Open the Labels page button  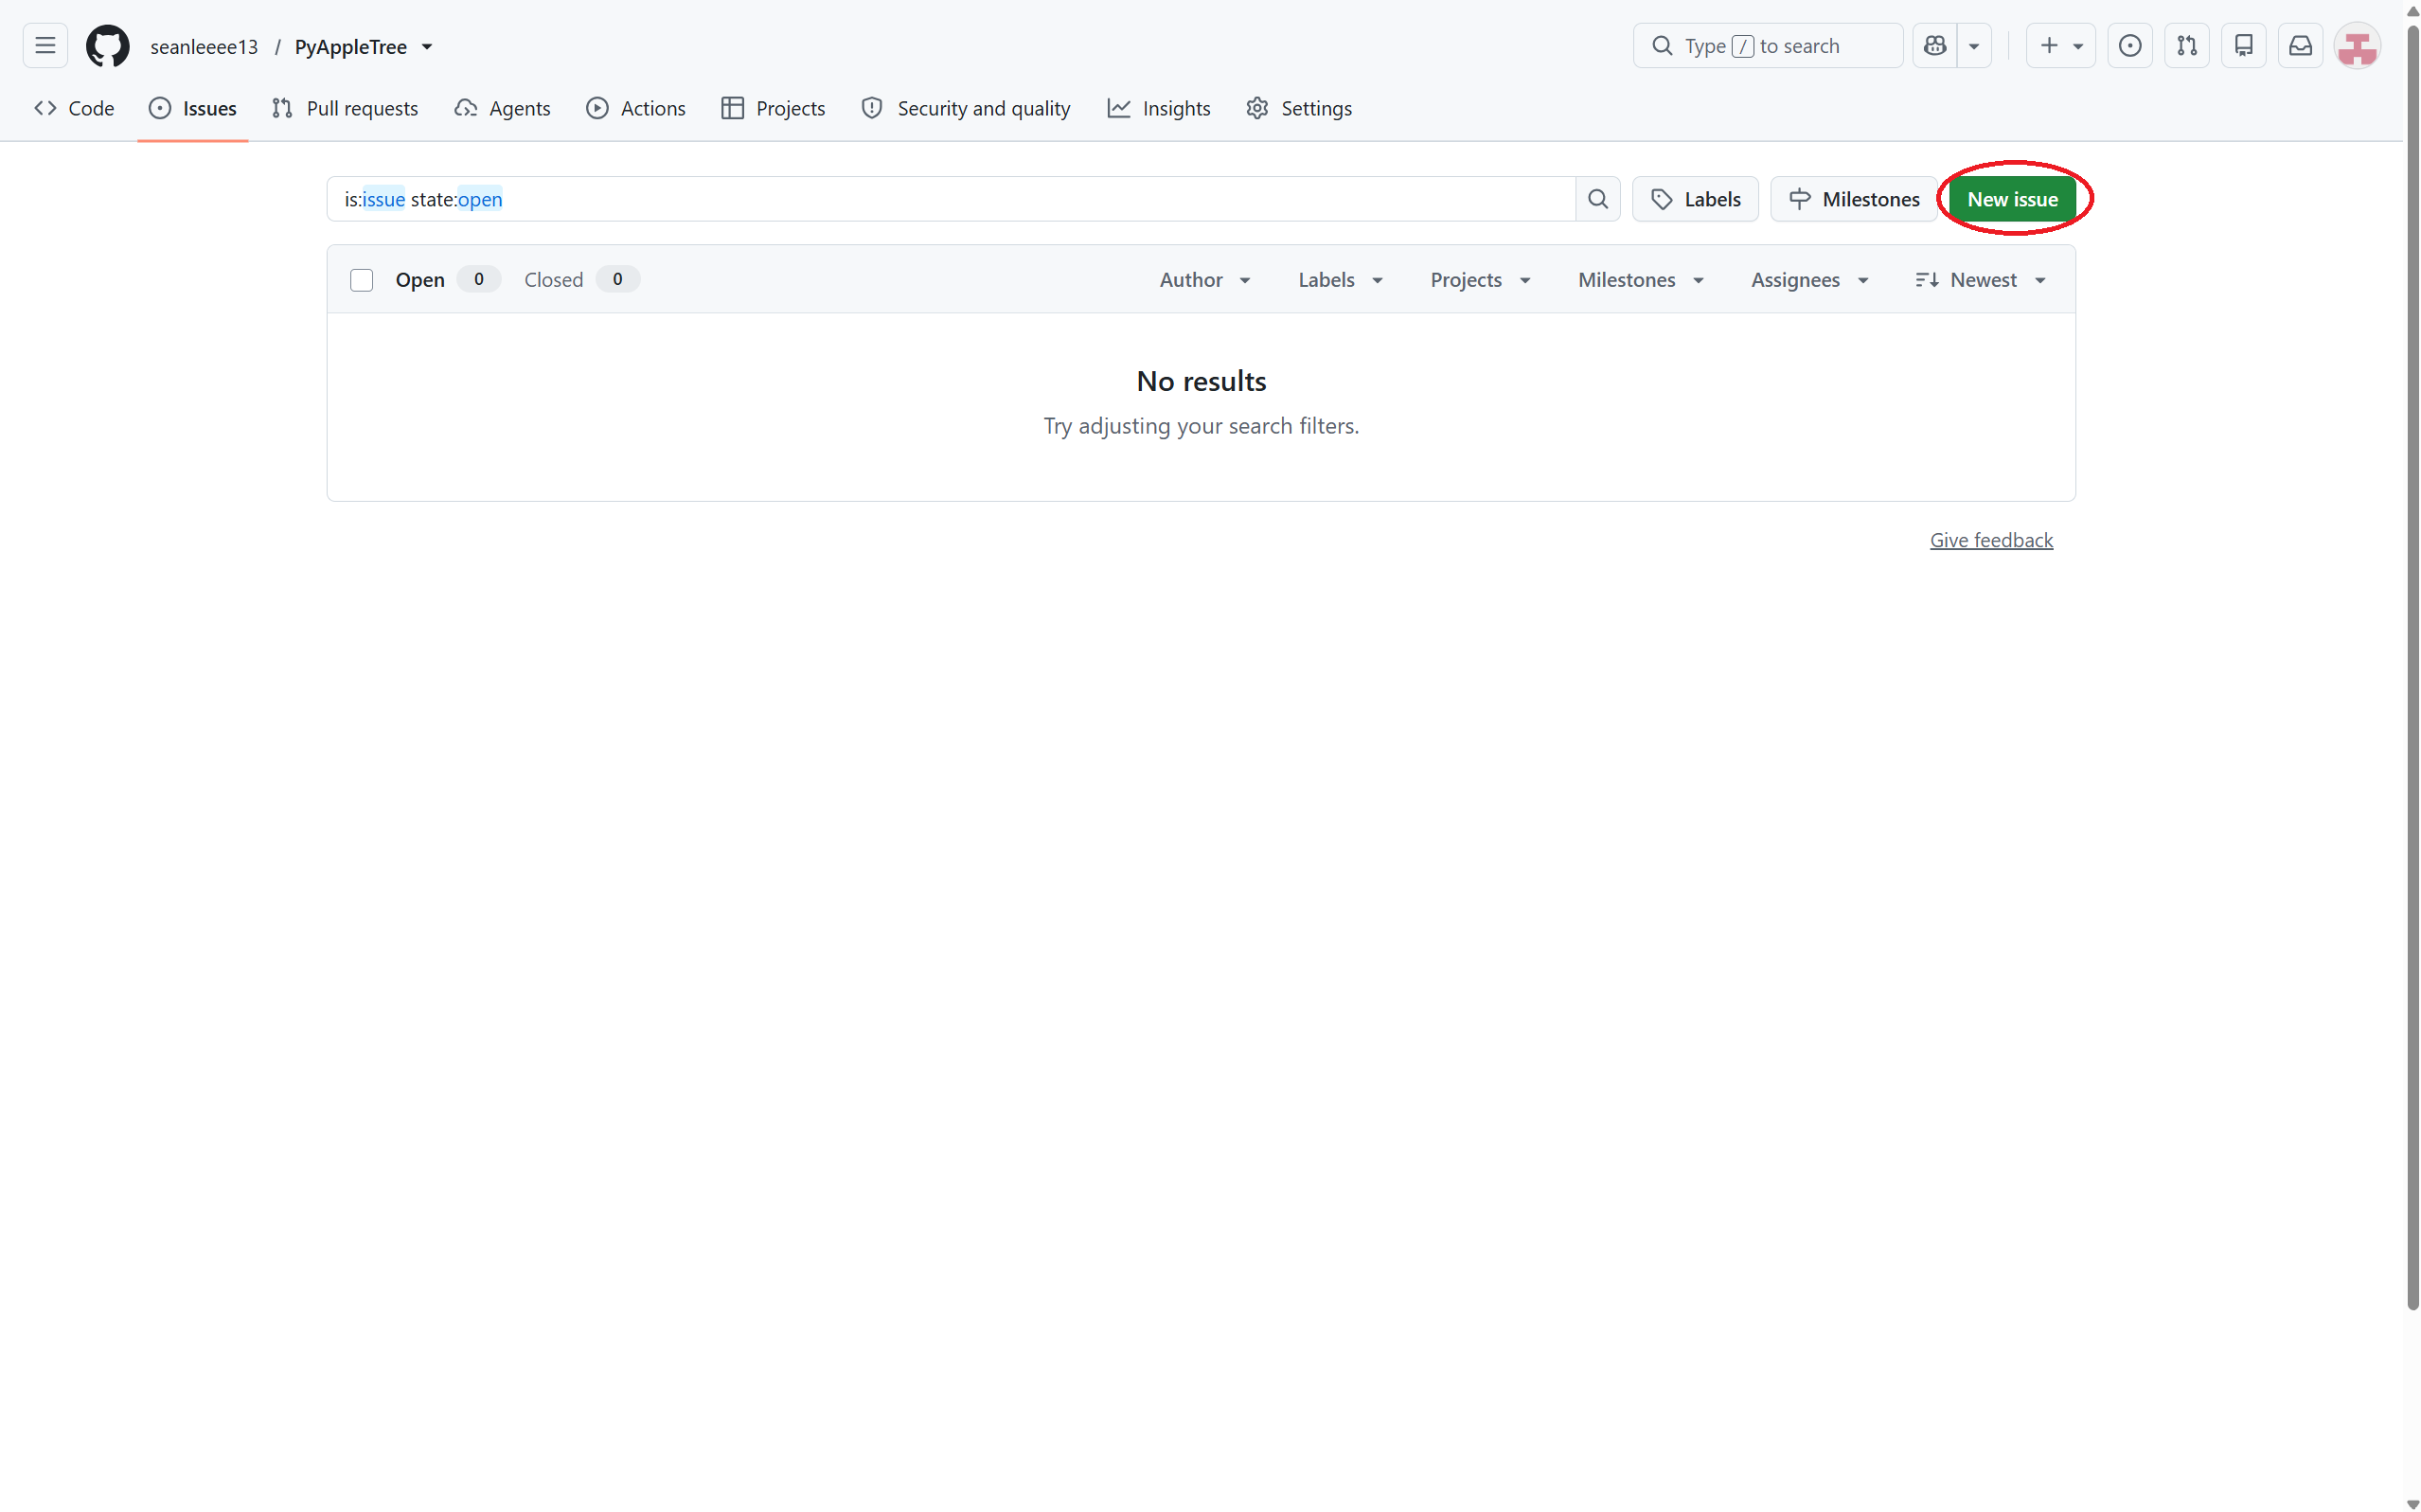tap(1695, 199)
